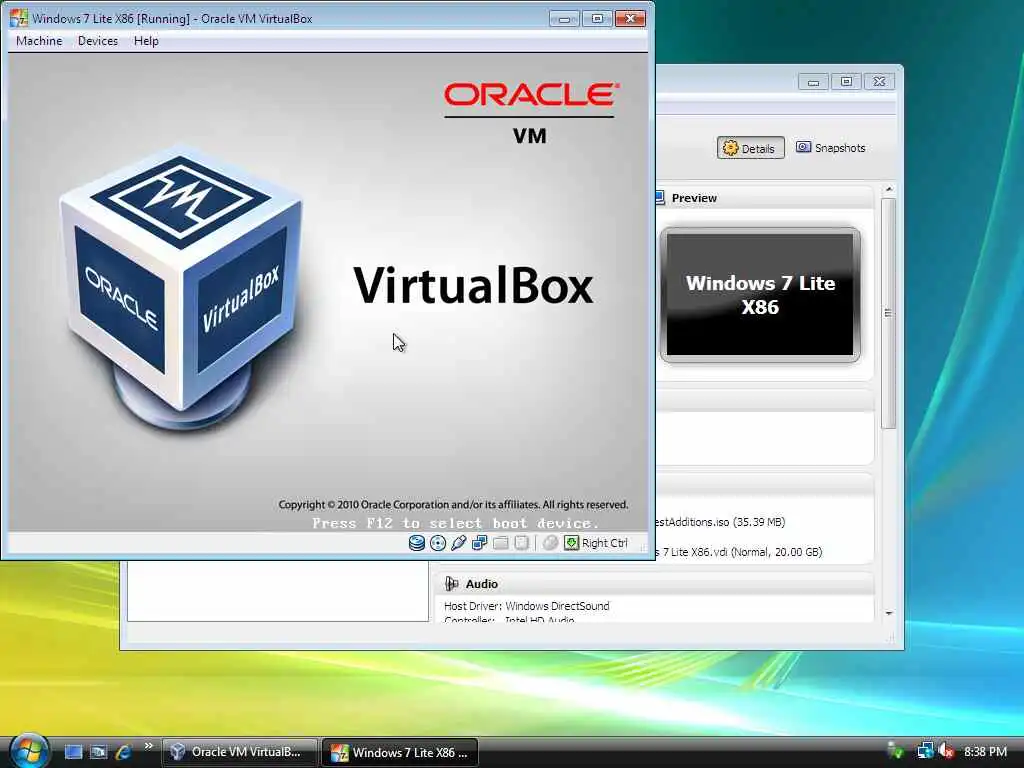Click the USB devices status icon
The image size is (1024, 768).
coord(458,543)
